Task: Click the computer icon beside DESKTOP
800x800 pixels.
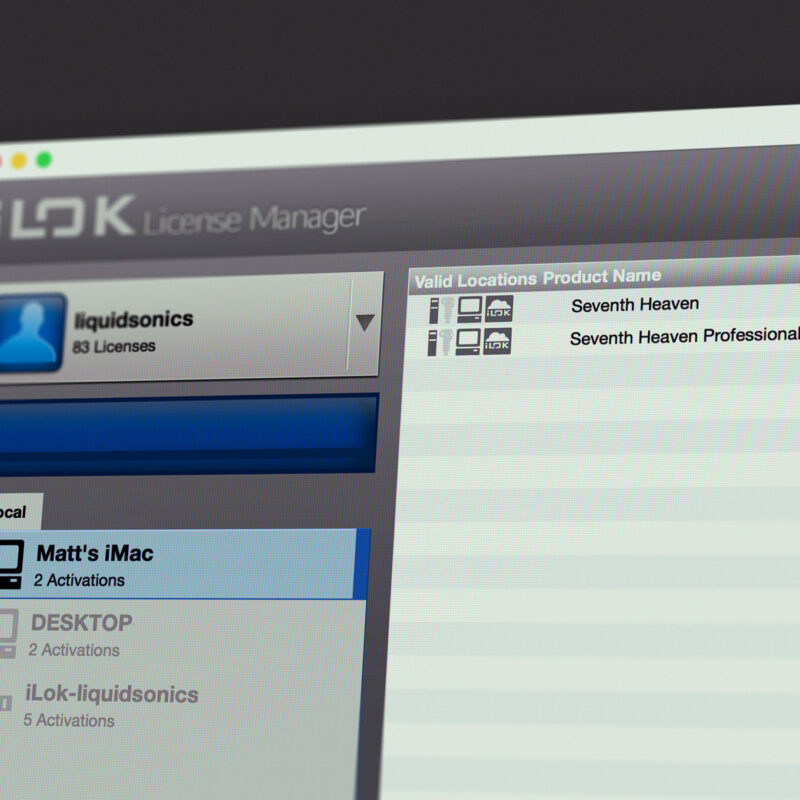Action: click(x=8, y=633)
